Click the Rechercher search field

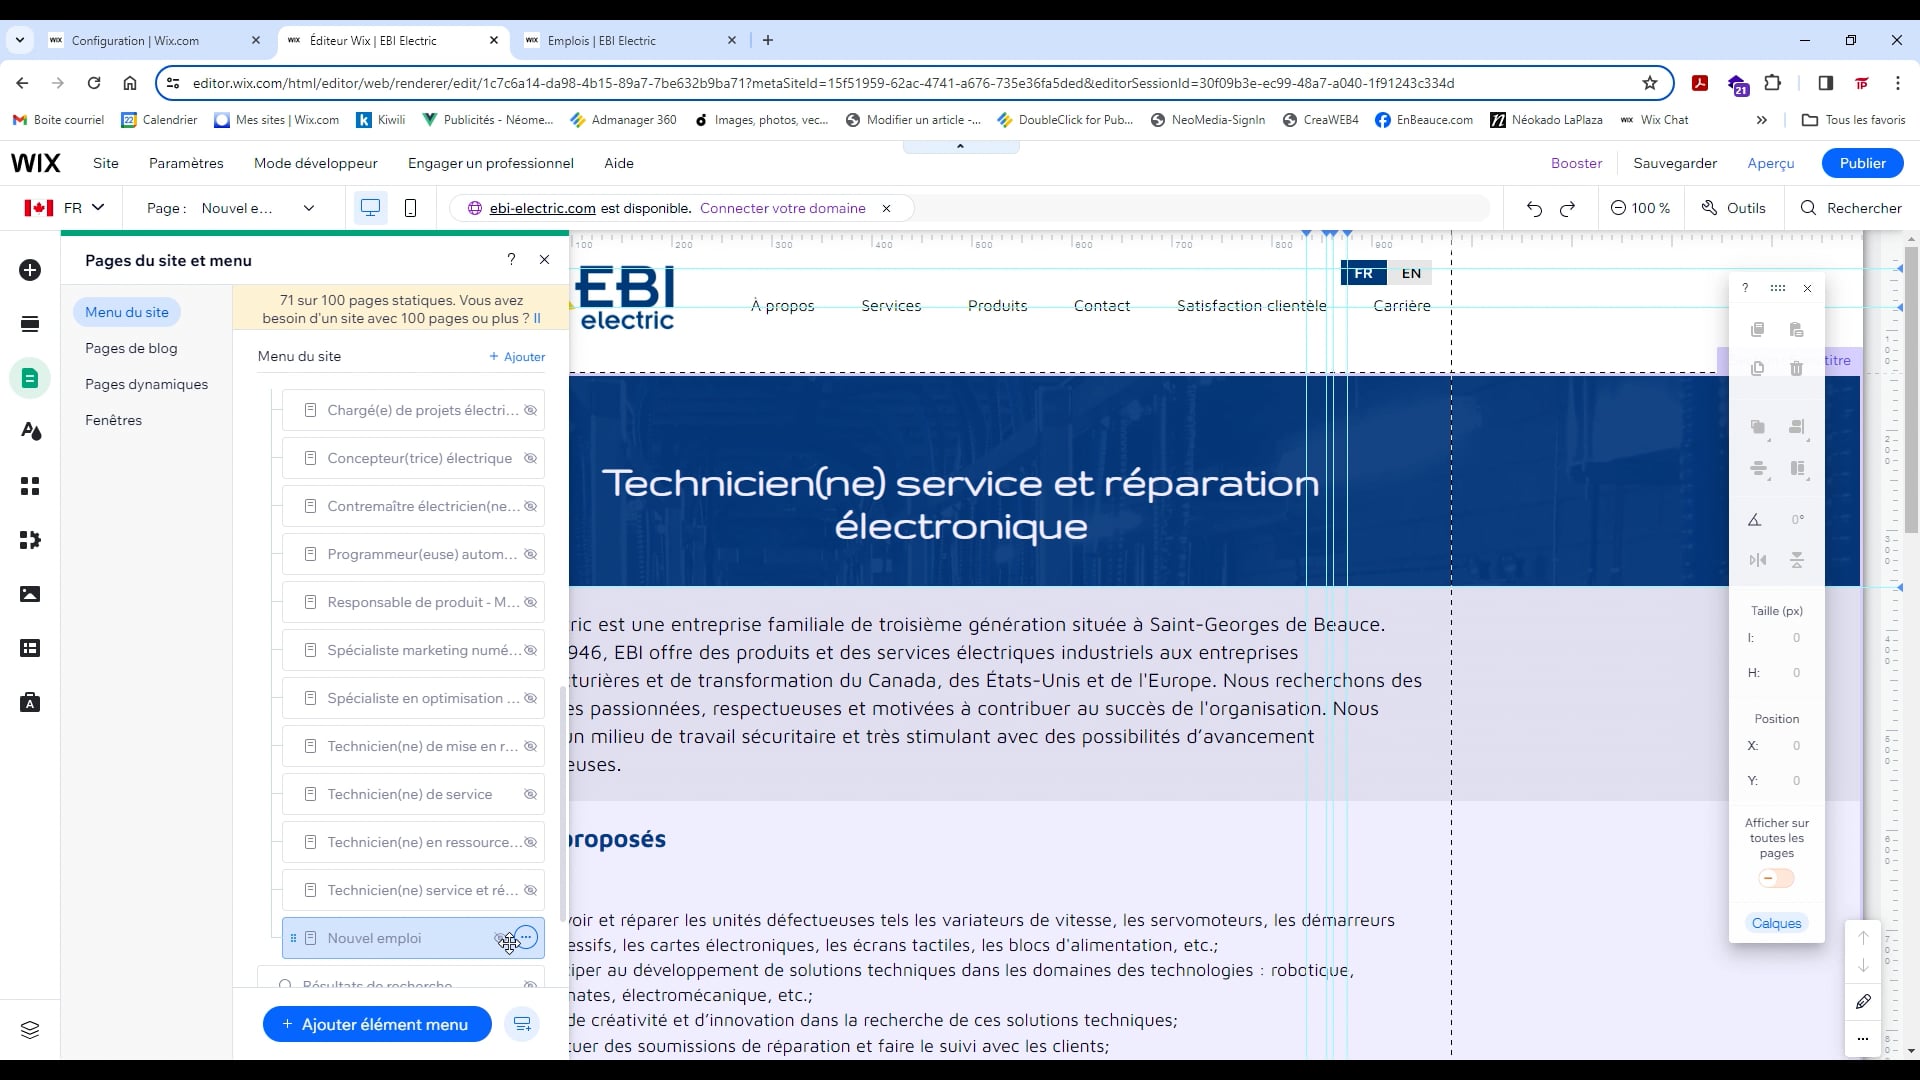coord(1851,208)
